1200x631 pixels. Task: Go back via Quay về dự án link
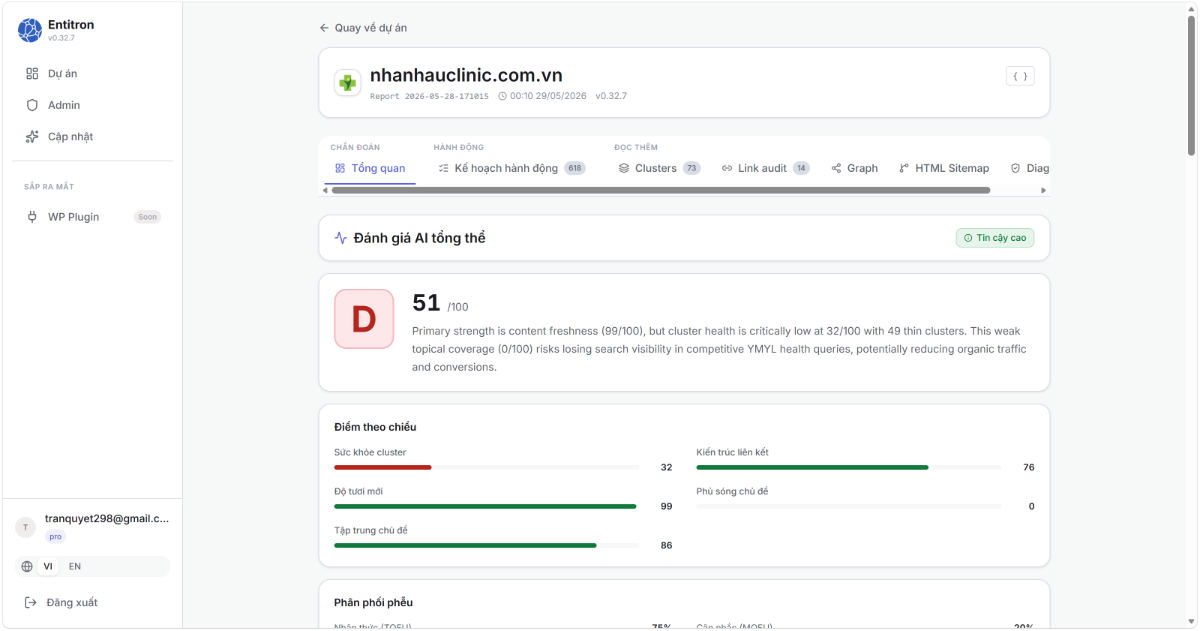(x=363, y=28)
